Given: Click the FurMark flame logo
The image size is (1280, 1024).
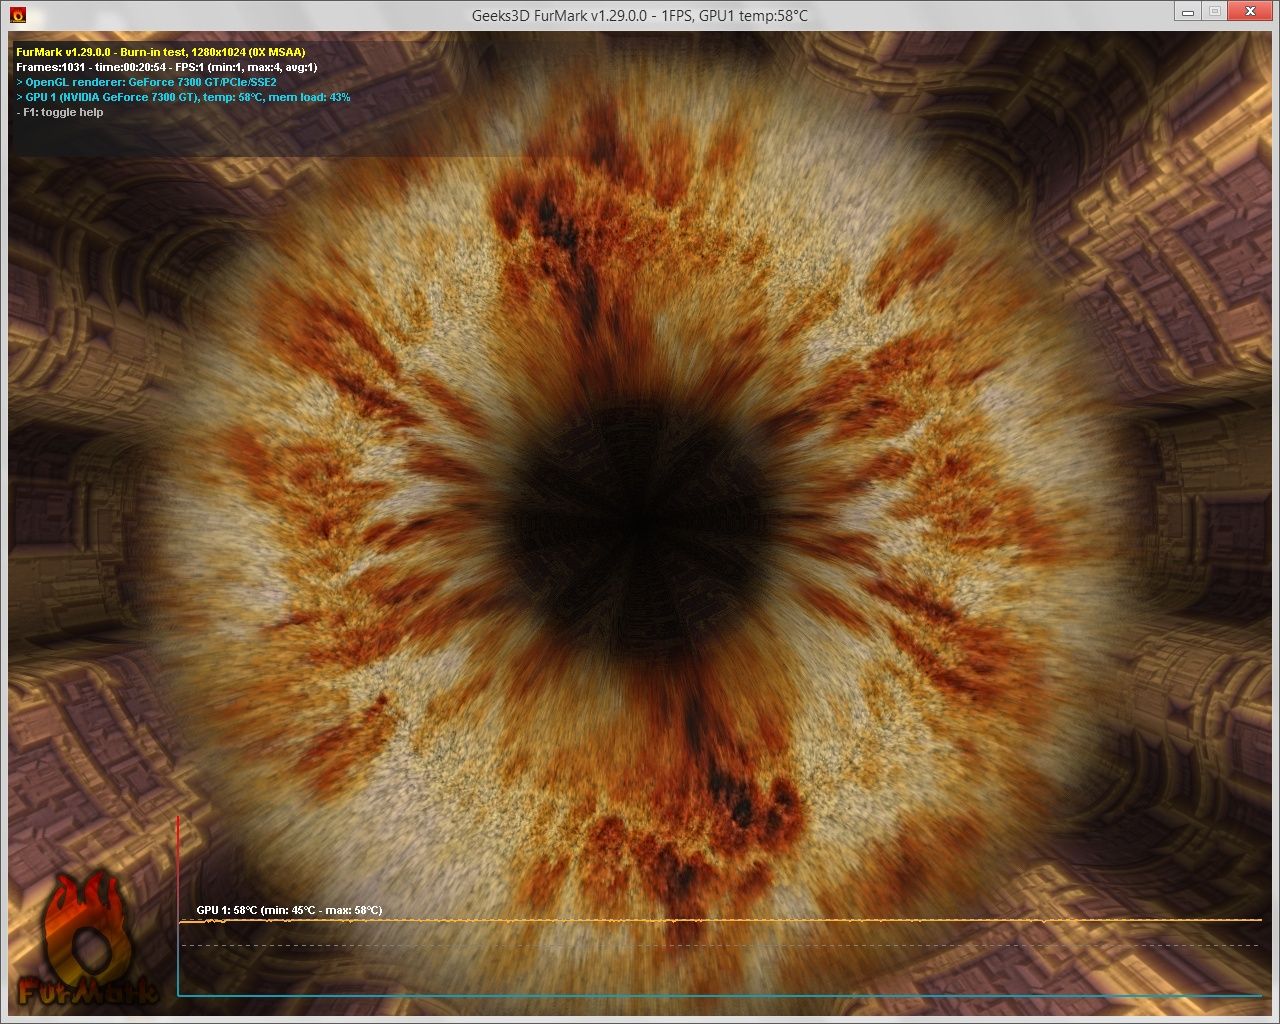Looking at the screenshot, I should pyautogui.click(x=88, y=940).
